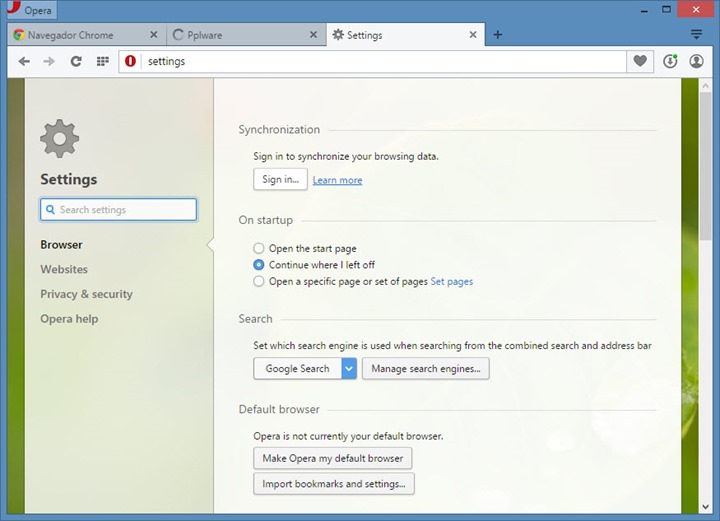Click the Chrome favicon on the first tab
Image resolution: width=720 pixels, height=521 pixels.
point(19,35)
